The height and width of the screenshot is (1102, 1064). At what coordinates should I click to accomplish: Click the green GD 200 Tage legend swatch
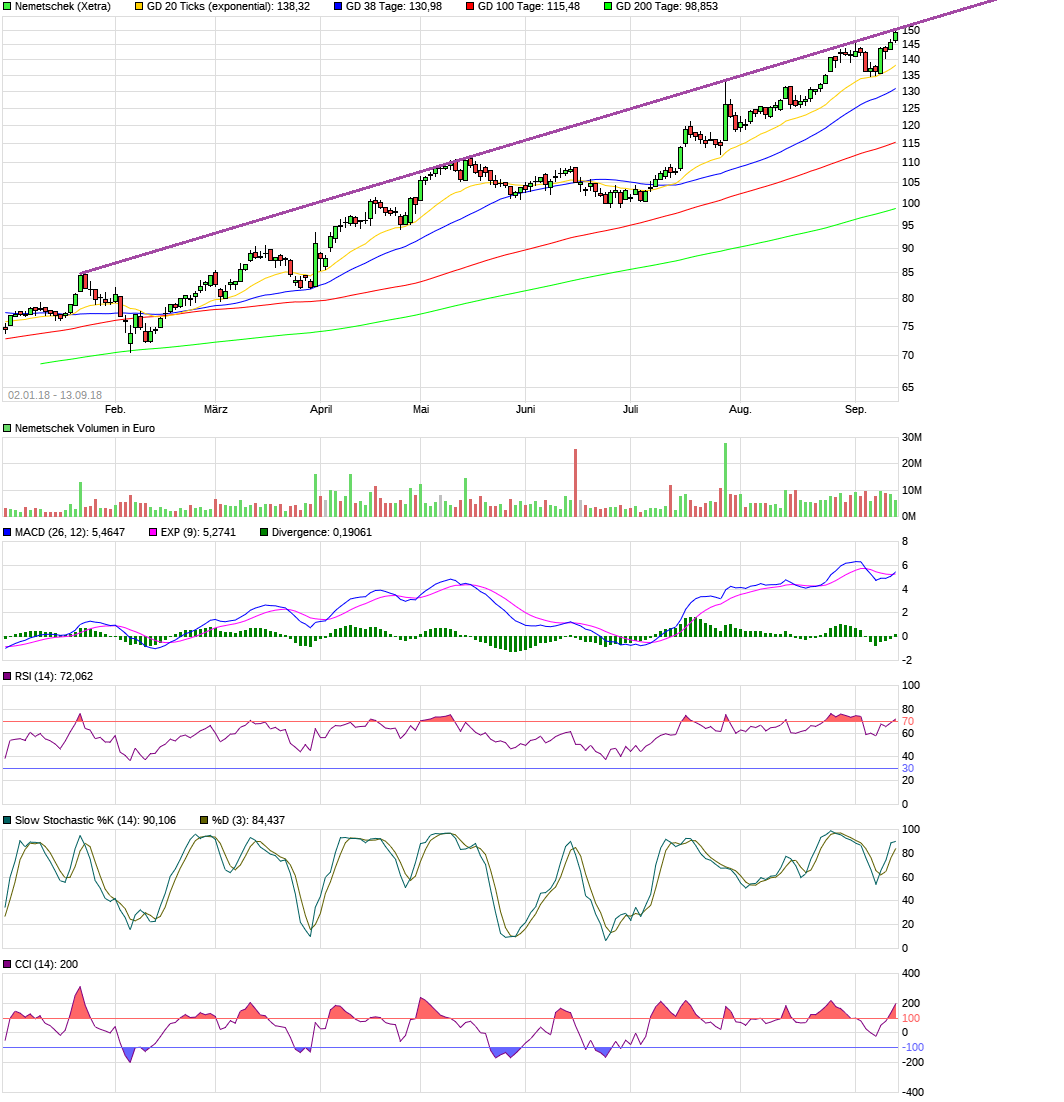click(x=608, y=6)
